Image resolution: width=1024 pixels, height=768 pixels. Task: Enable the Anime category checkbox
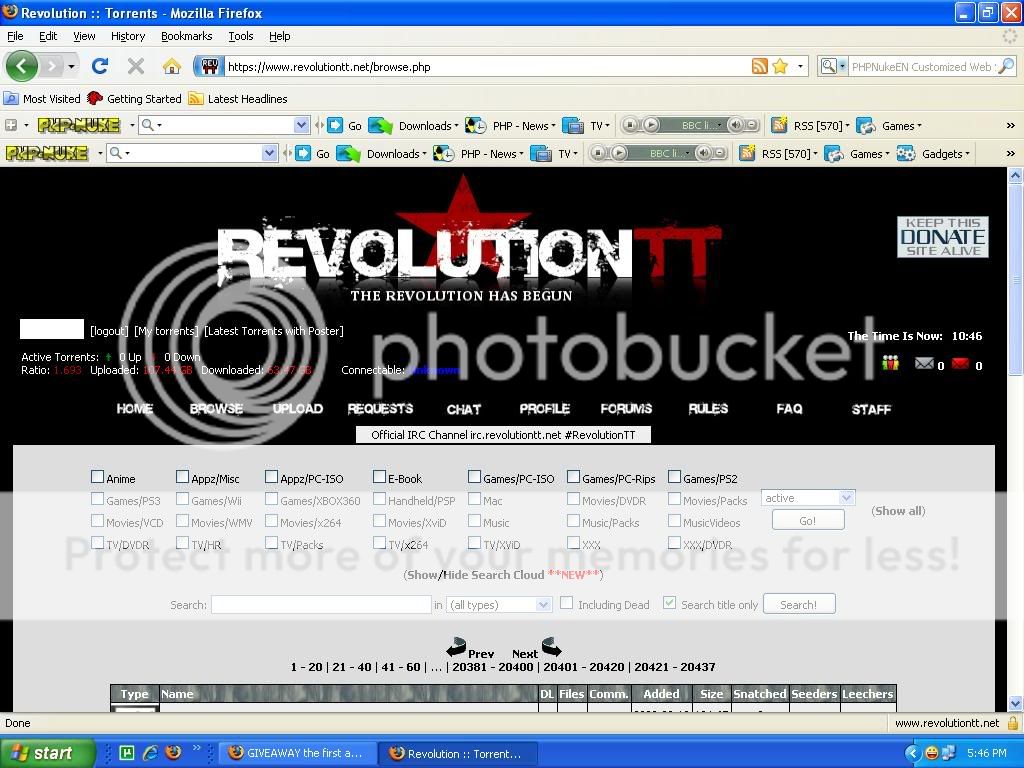pyautogui.click(x=98, y=478)
